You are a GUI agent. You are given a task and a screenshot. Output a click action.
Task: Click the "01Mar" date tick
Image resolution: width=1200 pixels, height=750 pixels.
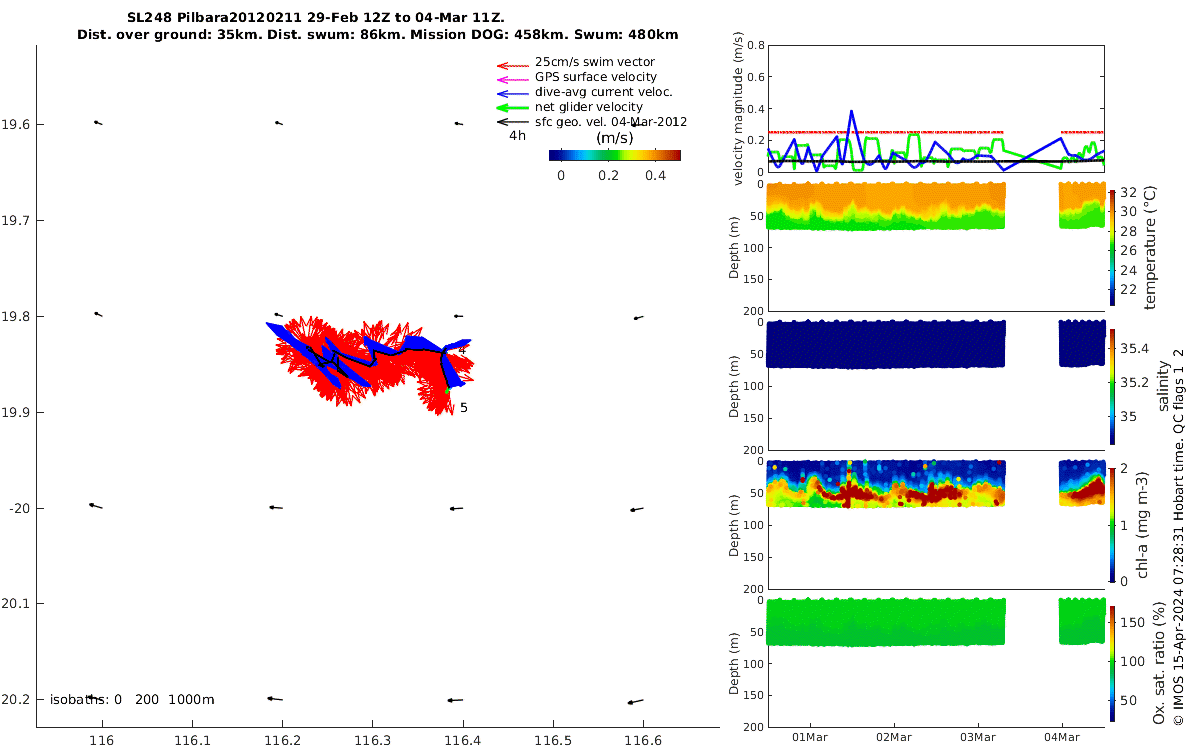click(x=810, y=737)
